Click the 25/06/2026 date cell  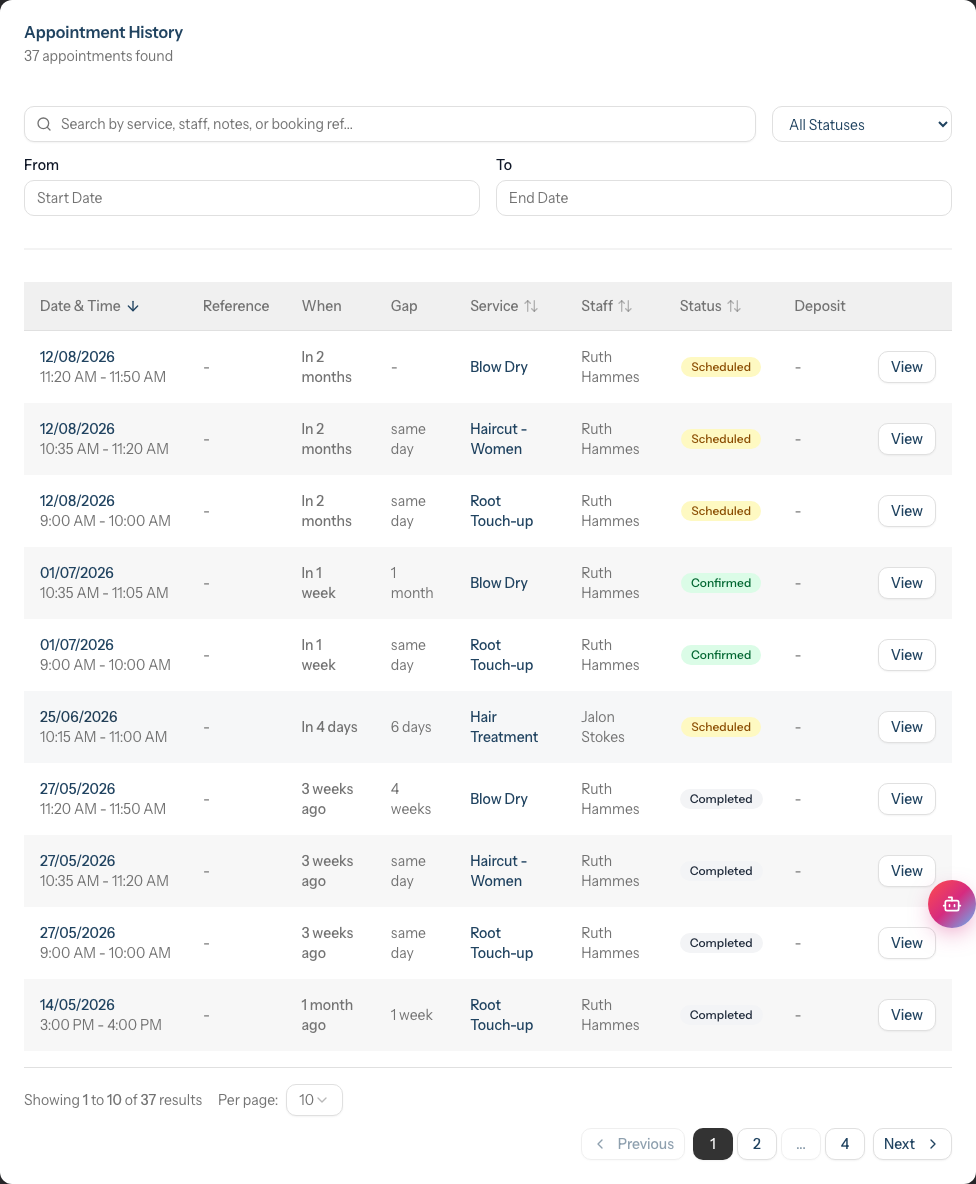point(79,717)
